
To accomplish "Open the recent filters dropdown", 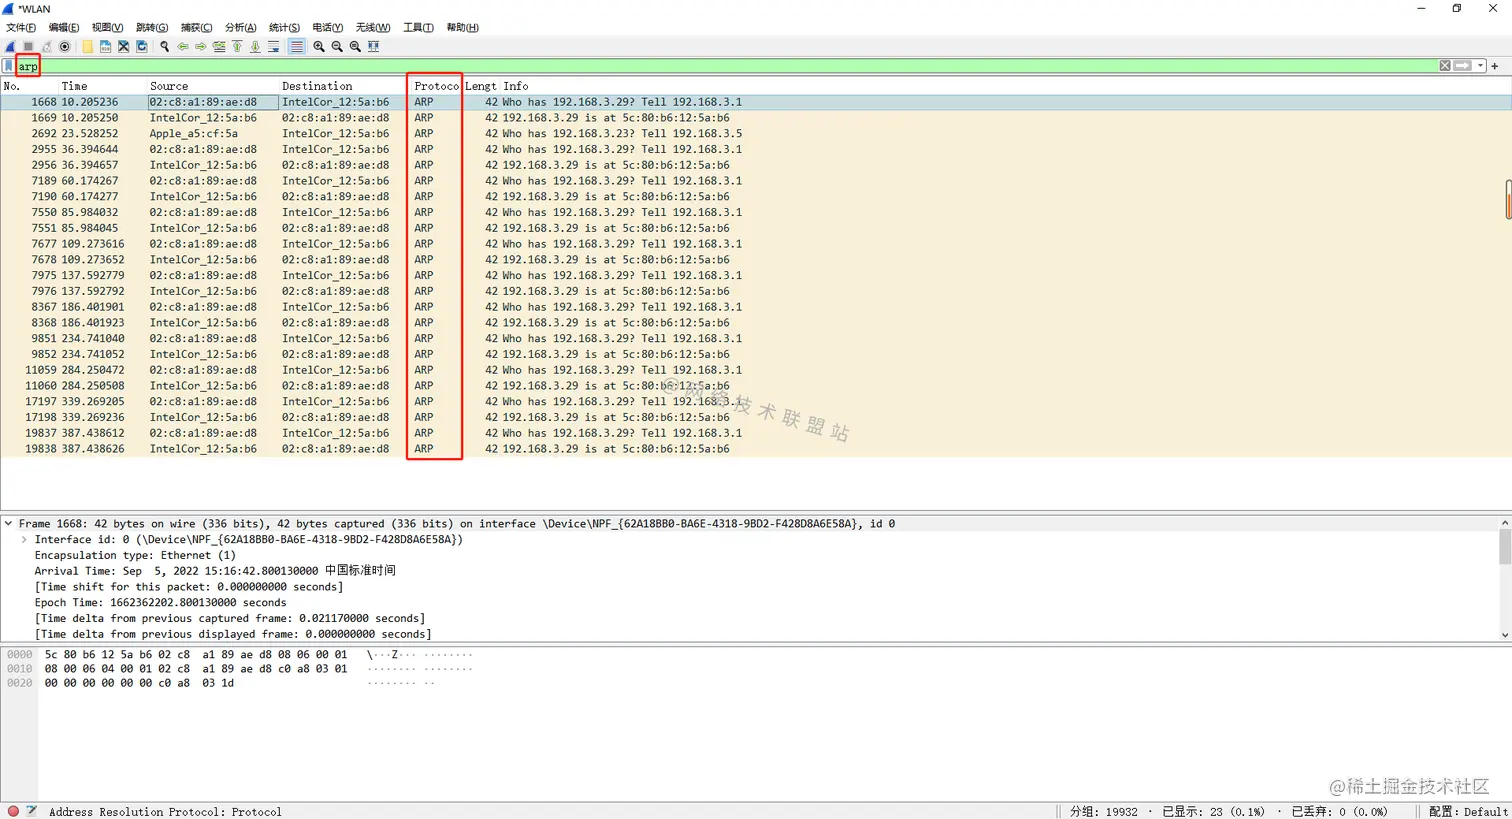I will coord(1480,66).
